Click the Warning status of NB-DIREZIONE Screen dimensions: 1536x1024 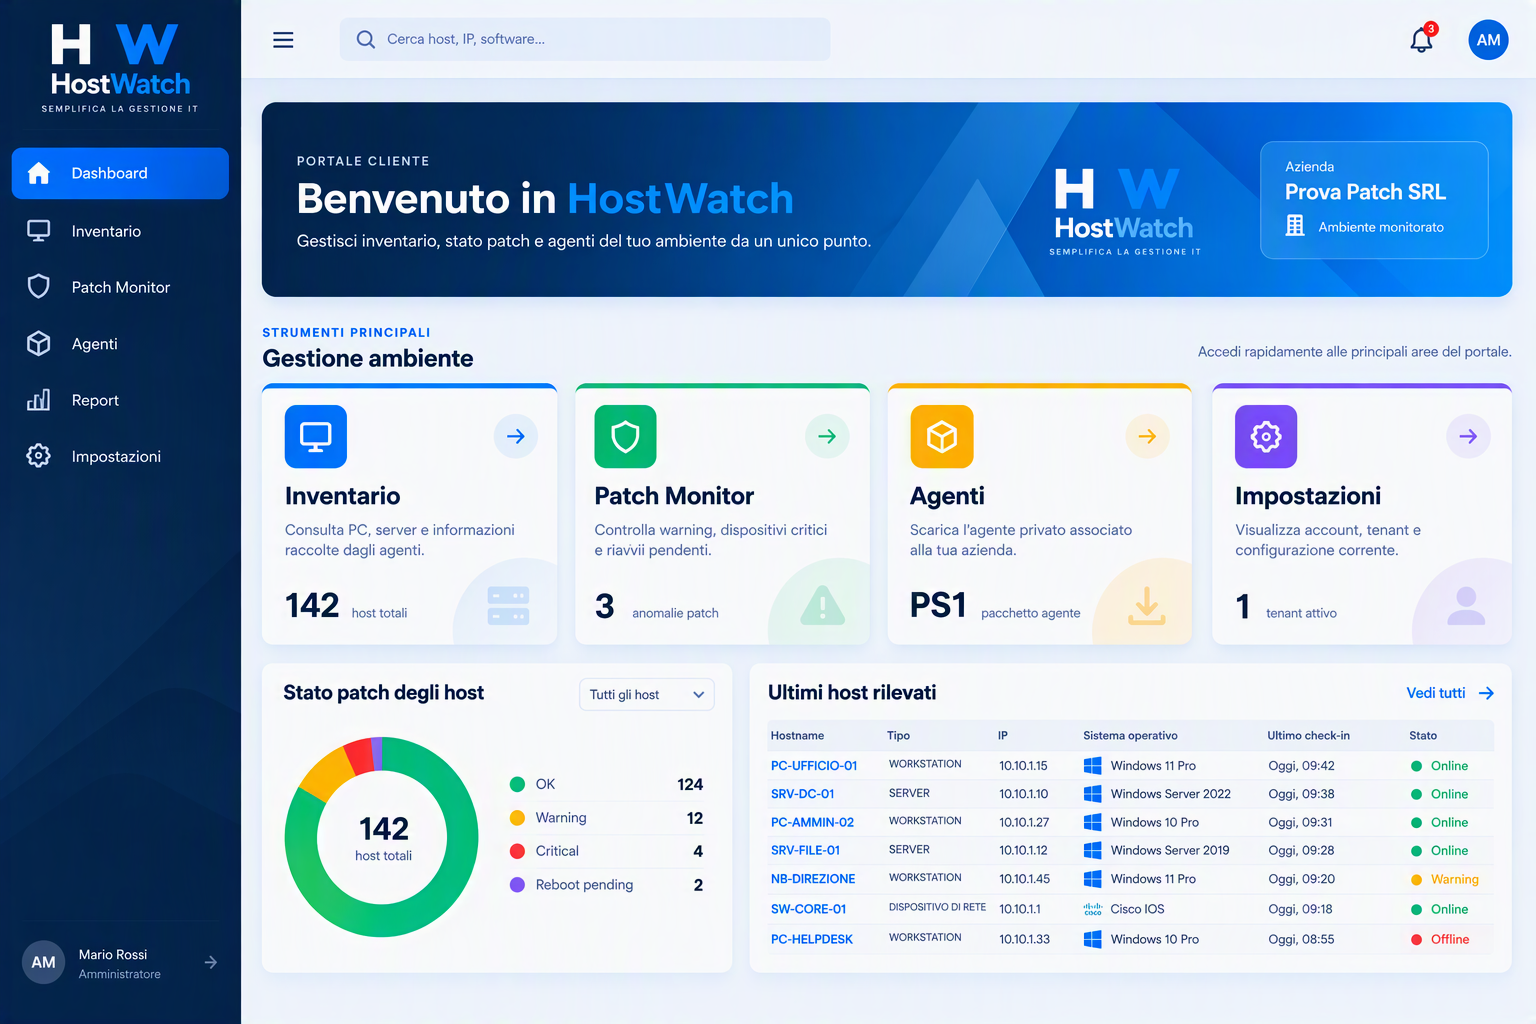pos(1444,879)
